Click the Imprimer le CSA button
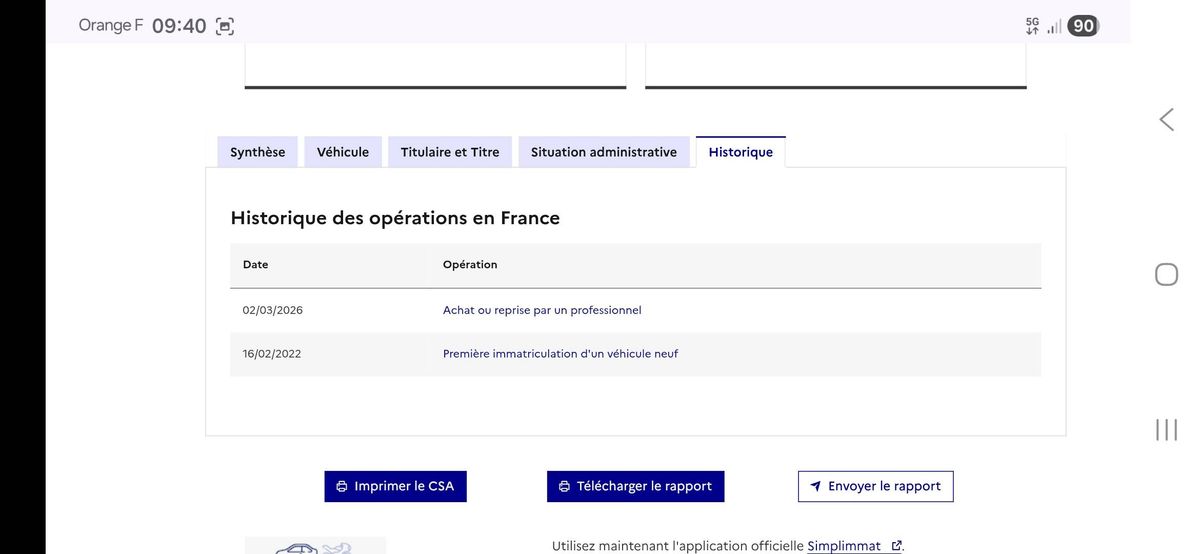Screen dimensions: 1200x554 395,486
